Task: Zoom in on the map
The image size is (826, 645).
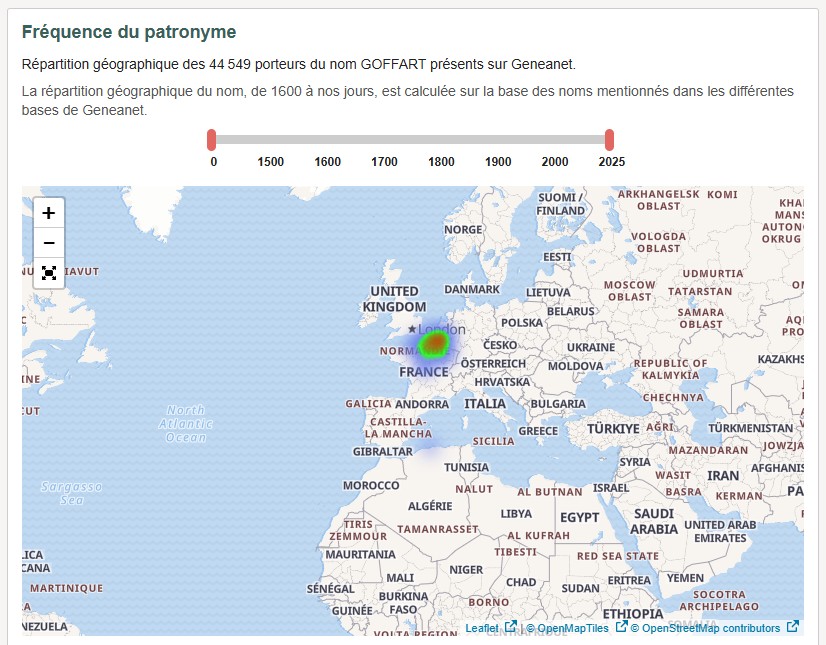Action: pos(49,213)
